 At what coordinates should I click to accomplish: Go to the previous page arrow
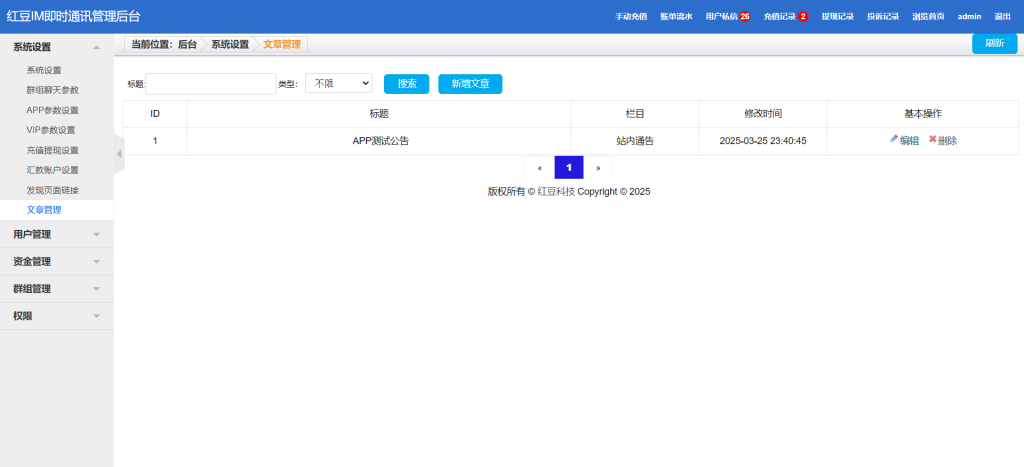pos(540,168)
